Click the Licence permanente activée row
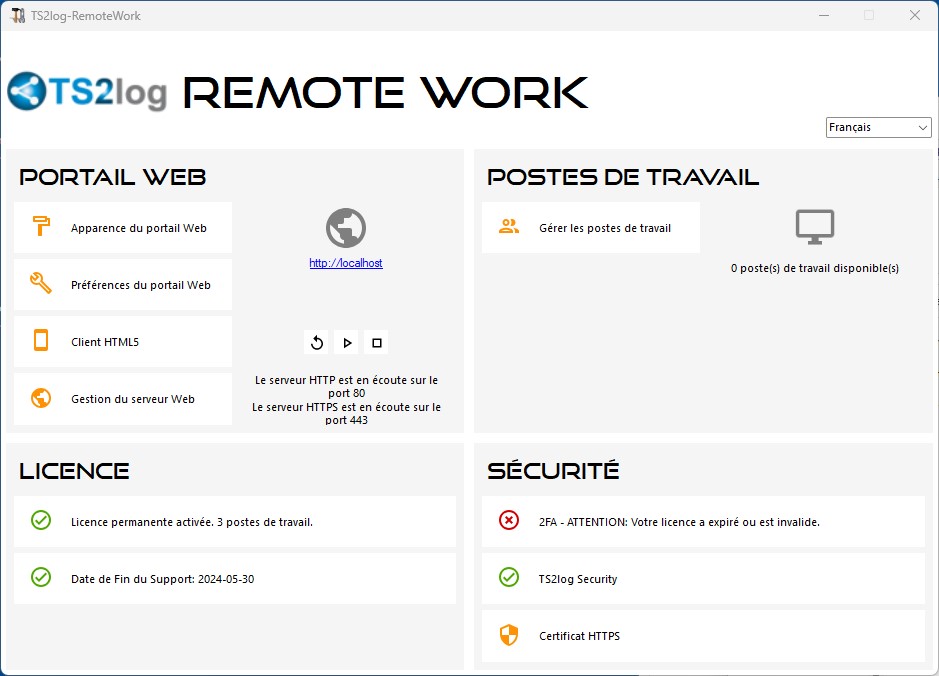 [235, 522]
